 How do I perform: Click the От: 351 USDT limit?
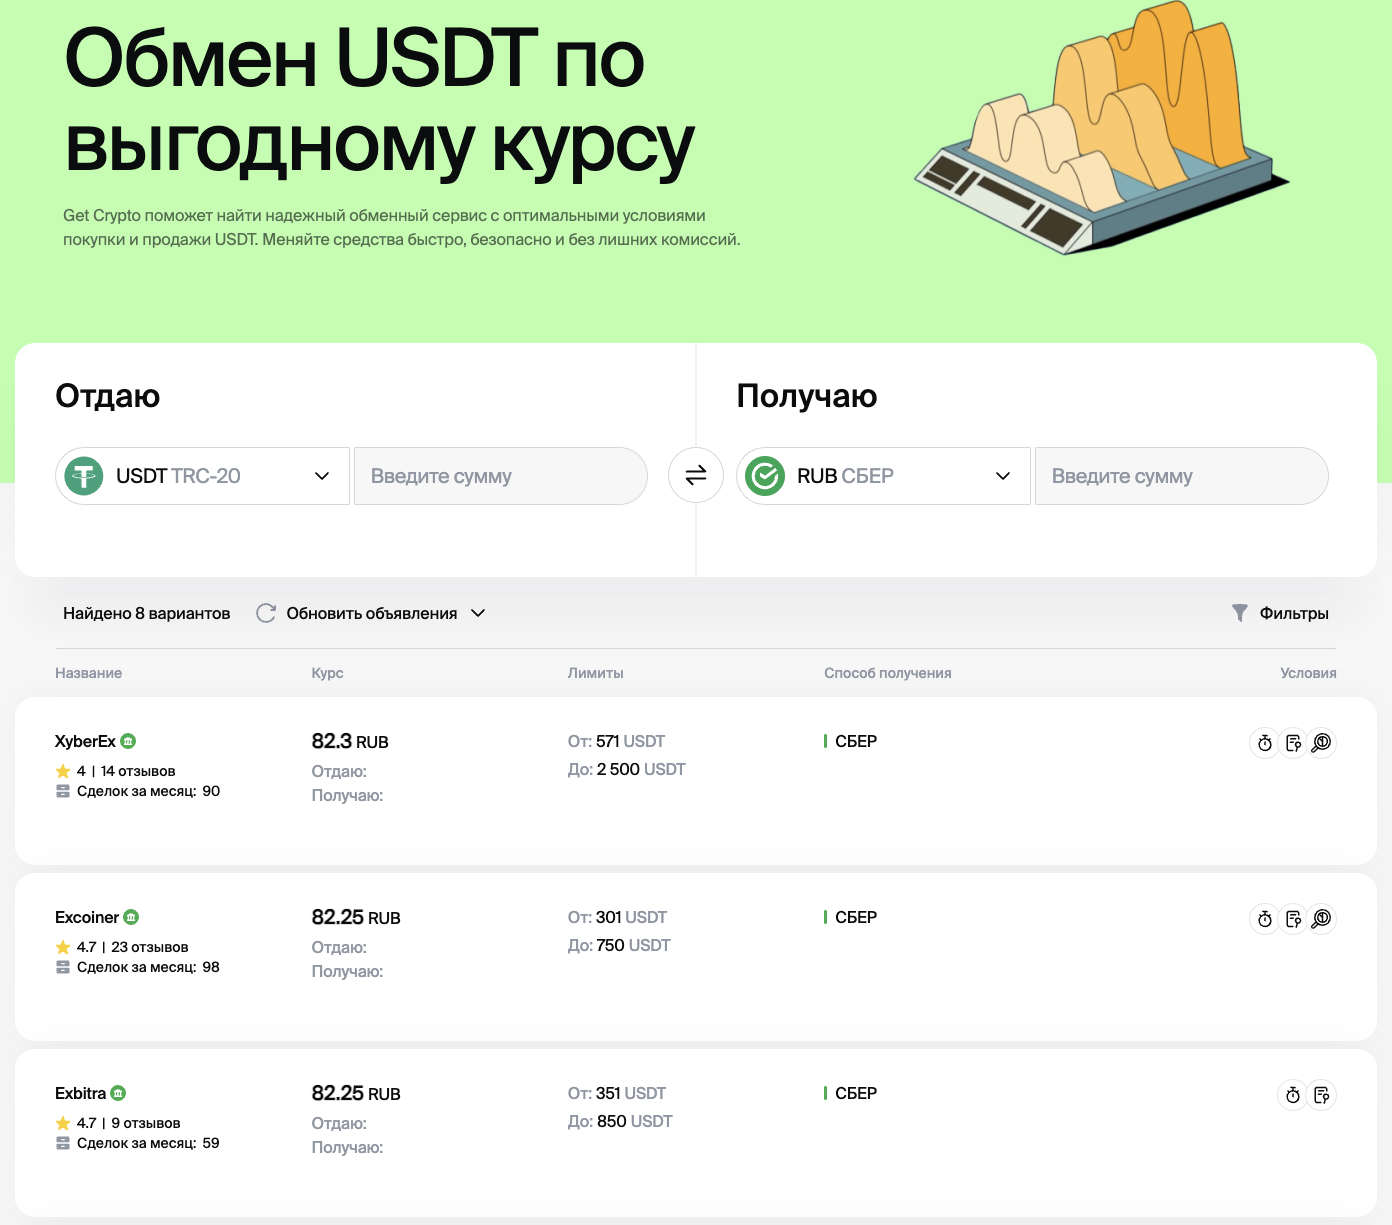(616, 1093)
